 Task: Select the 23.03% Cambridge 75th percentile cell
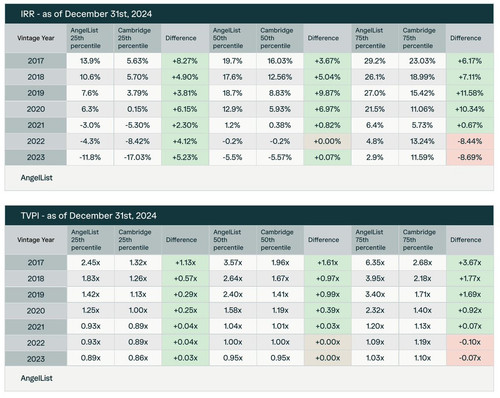point(422,61)
